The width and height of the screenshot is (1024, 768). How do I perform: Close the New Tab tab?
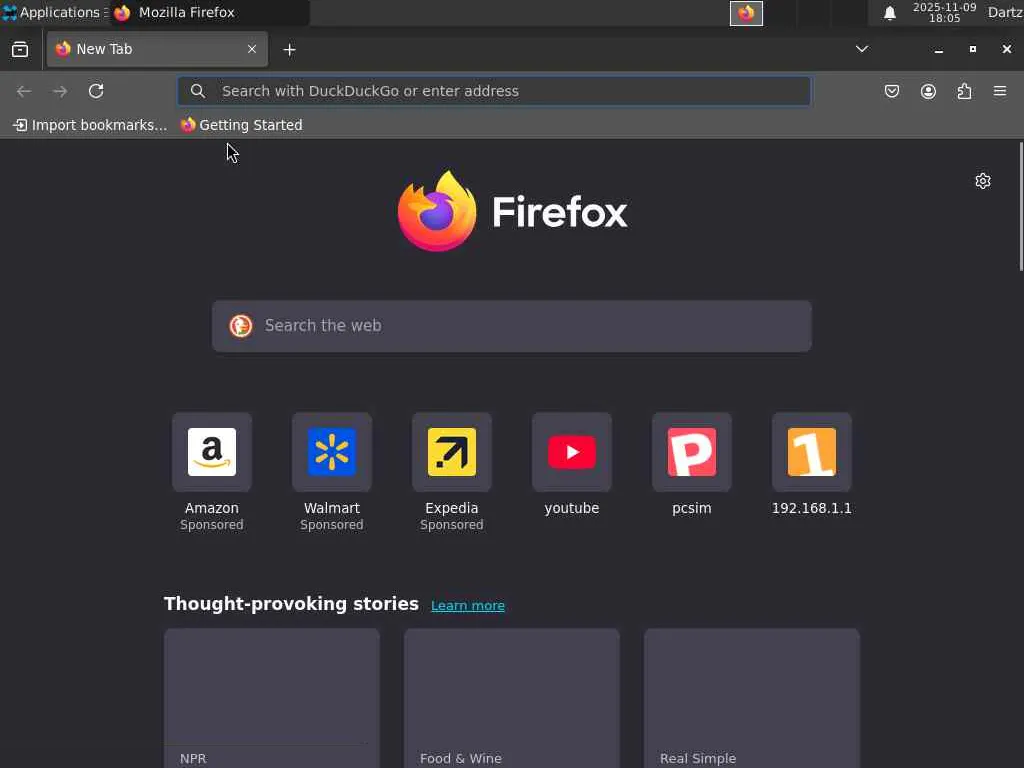pyautogui.click(x=251, y=49)
